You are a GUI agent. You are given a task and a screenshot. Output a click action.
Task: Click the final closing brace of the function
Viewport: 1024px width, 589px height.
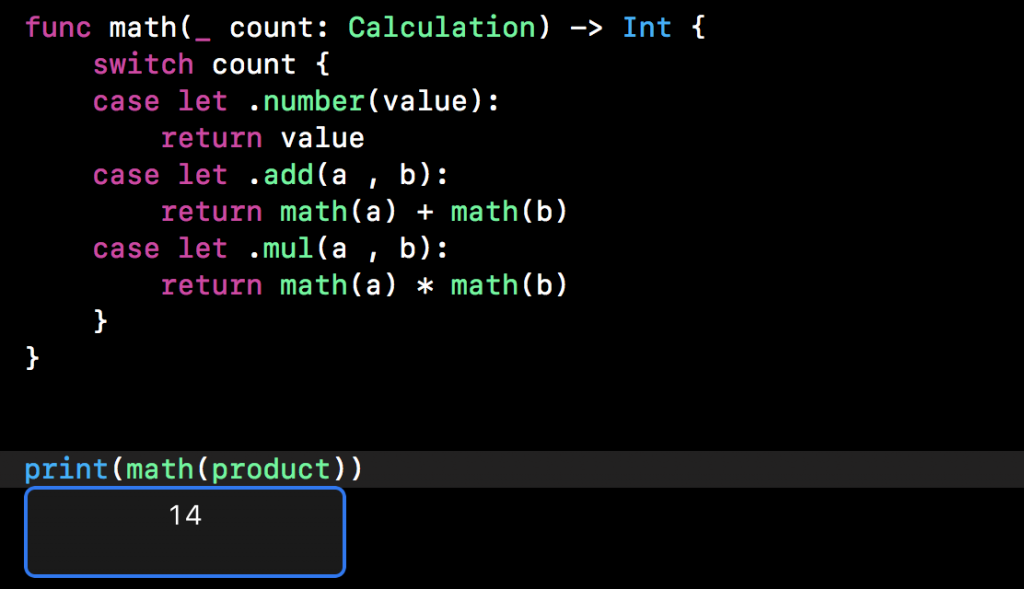32,358
